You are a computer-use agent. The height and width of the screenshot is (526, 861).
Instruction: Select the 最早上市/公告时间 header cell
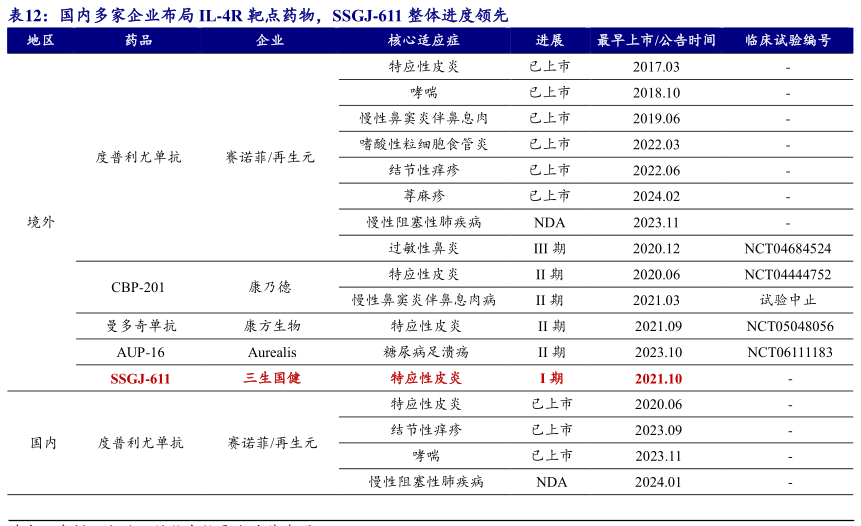pos(656,40)
